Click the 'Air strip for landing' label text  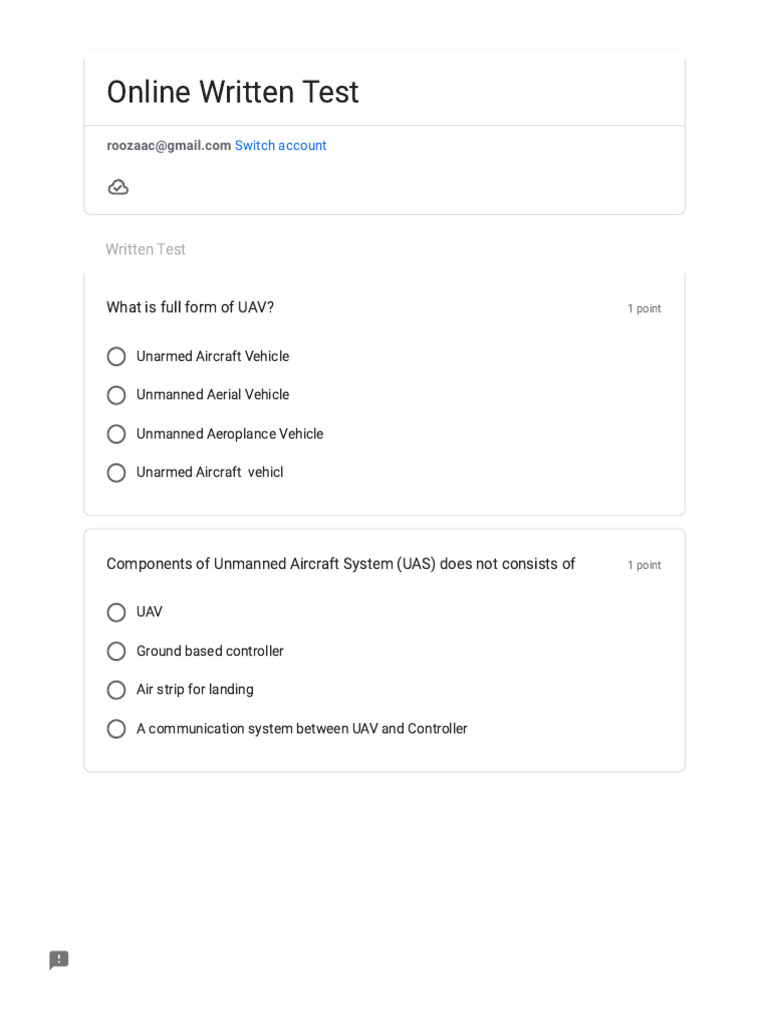(195, 690)
